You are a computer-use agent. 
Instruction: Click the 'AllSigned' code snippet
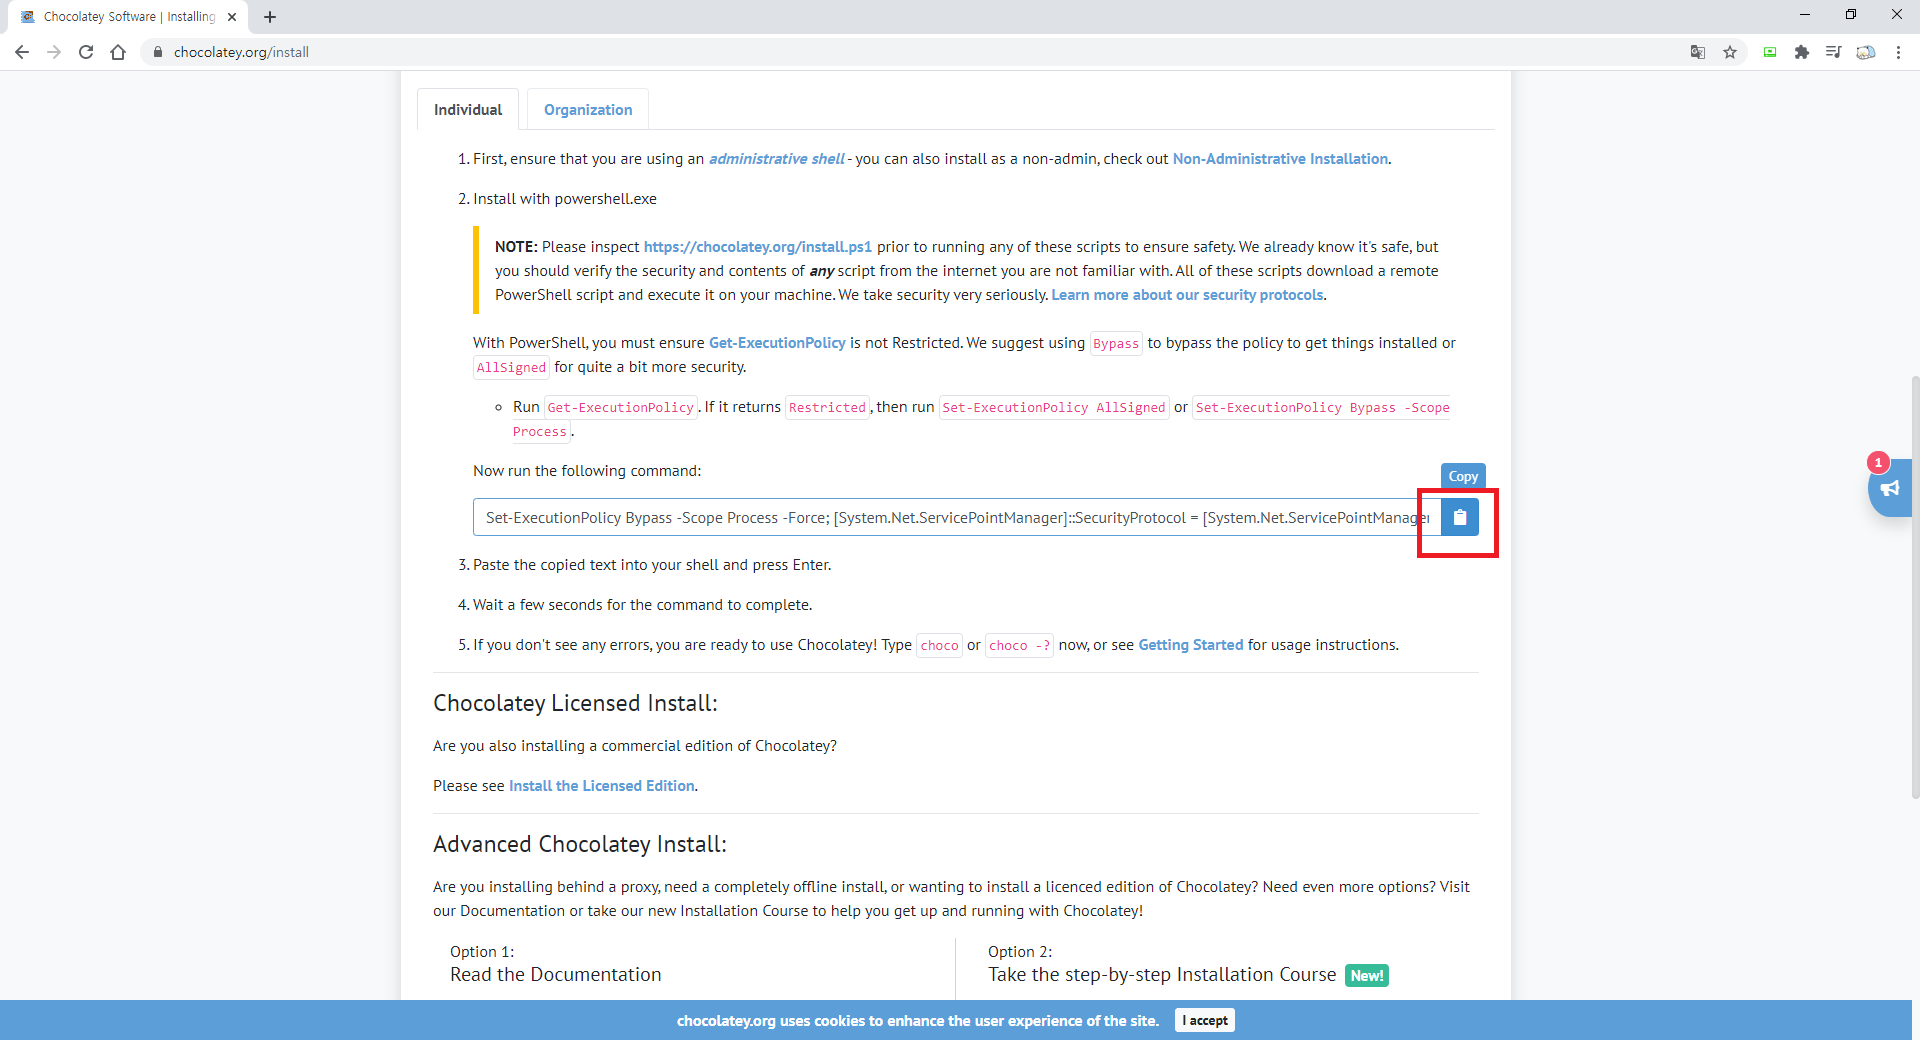[x=511, y=368]
